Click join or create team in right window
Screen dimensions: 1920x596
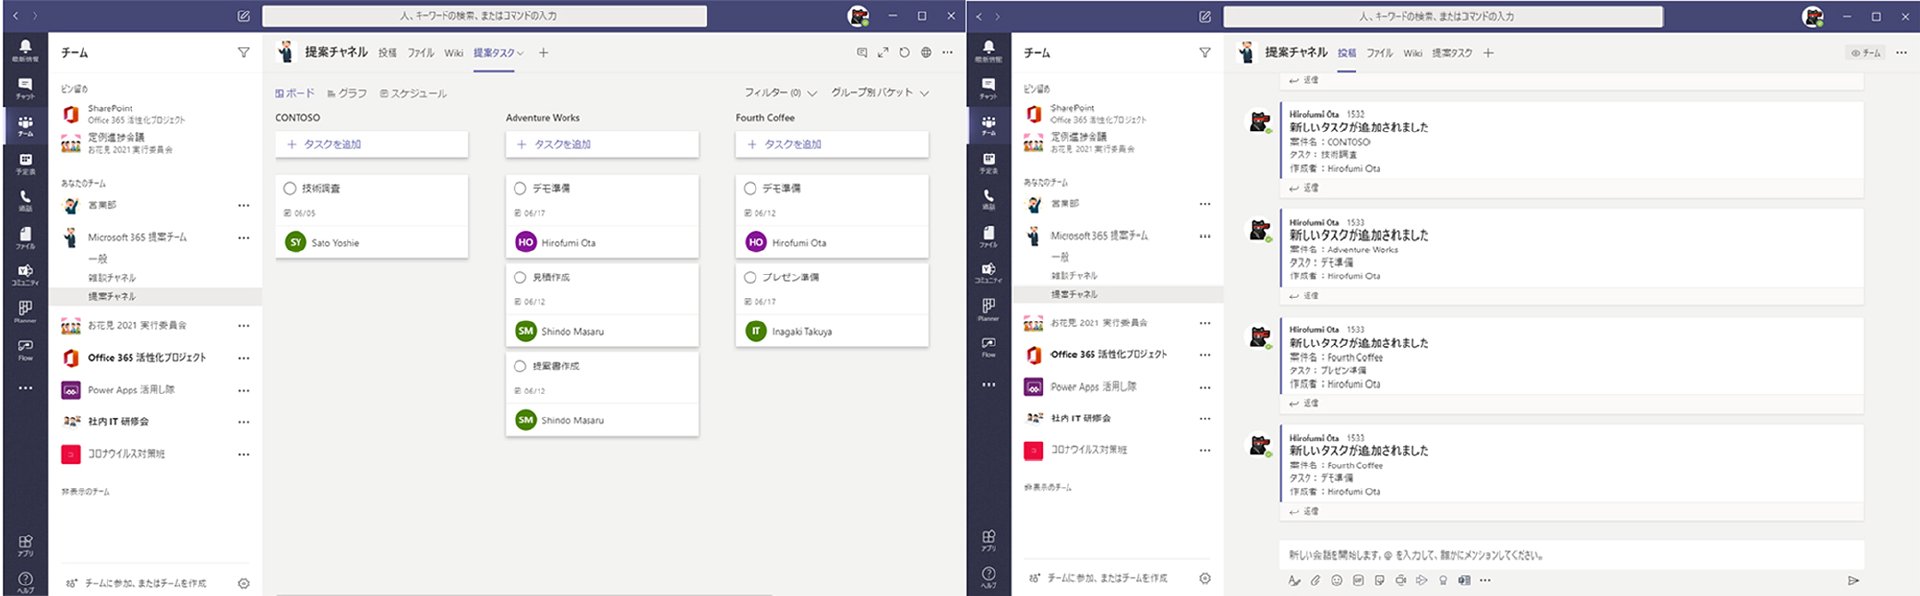pos(1099,578)
